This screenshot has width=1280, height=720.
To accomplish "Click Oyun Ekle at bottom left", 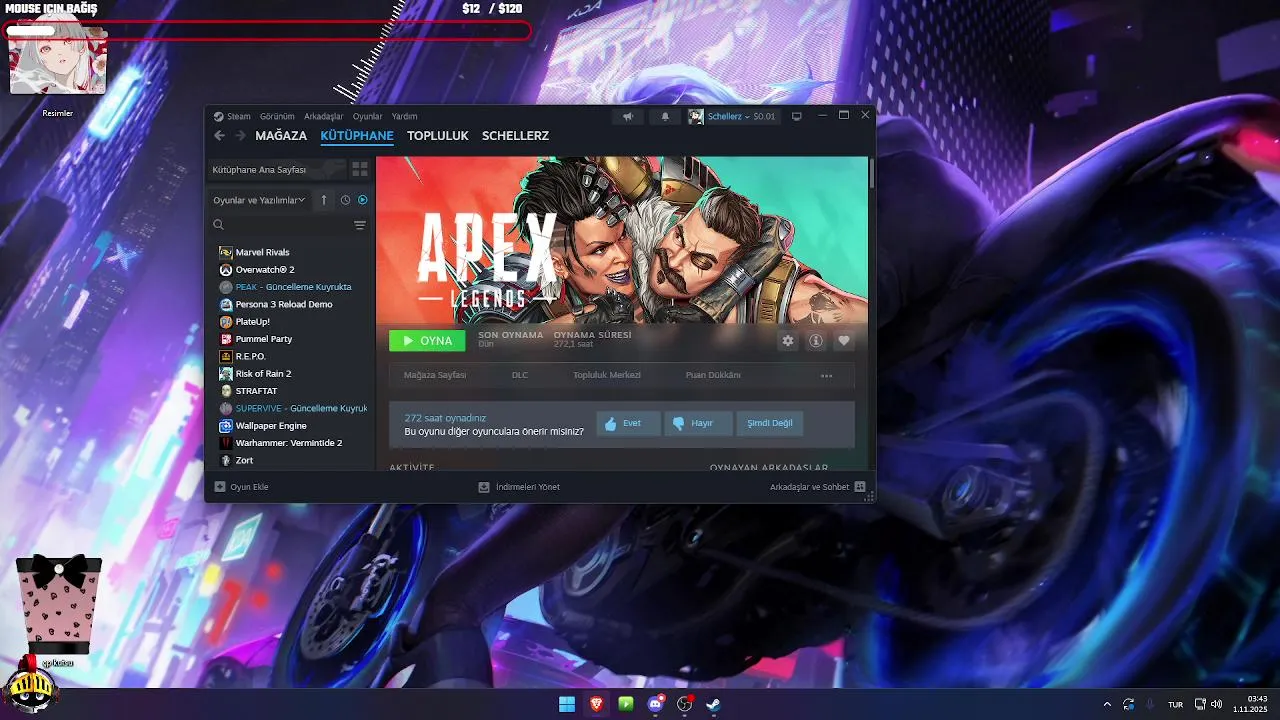I will tap(241, 487).
